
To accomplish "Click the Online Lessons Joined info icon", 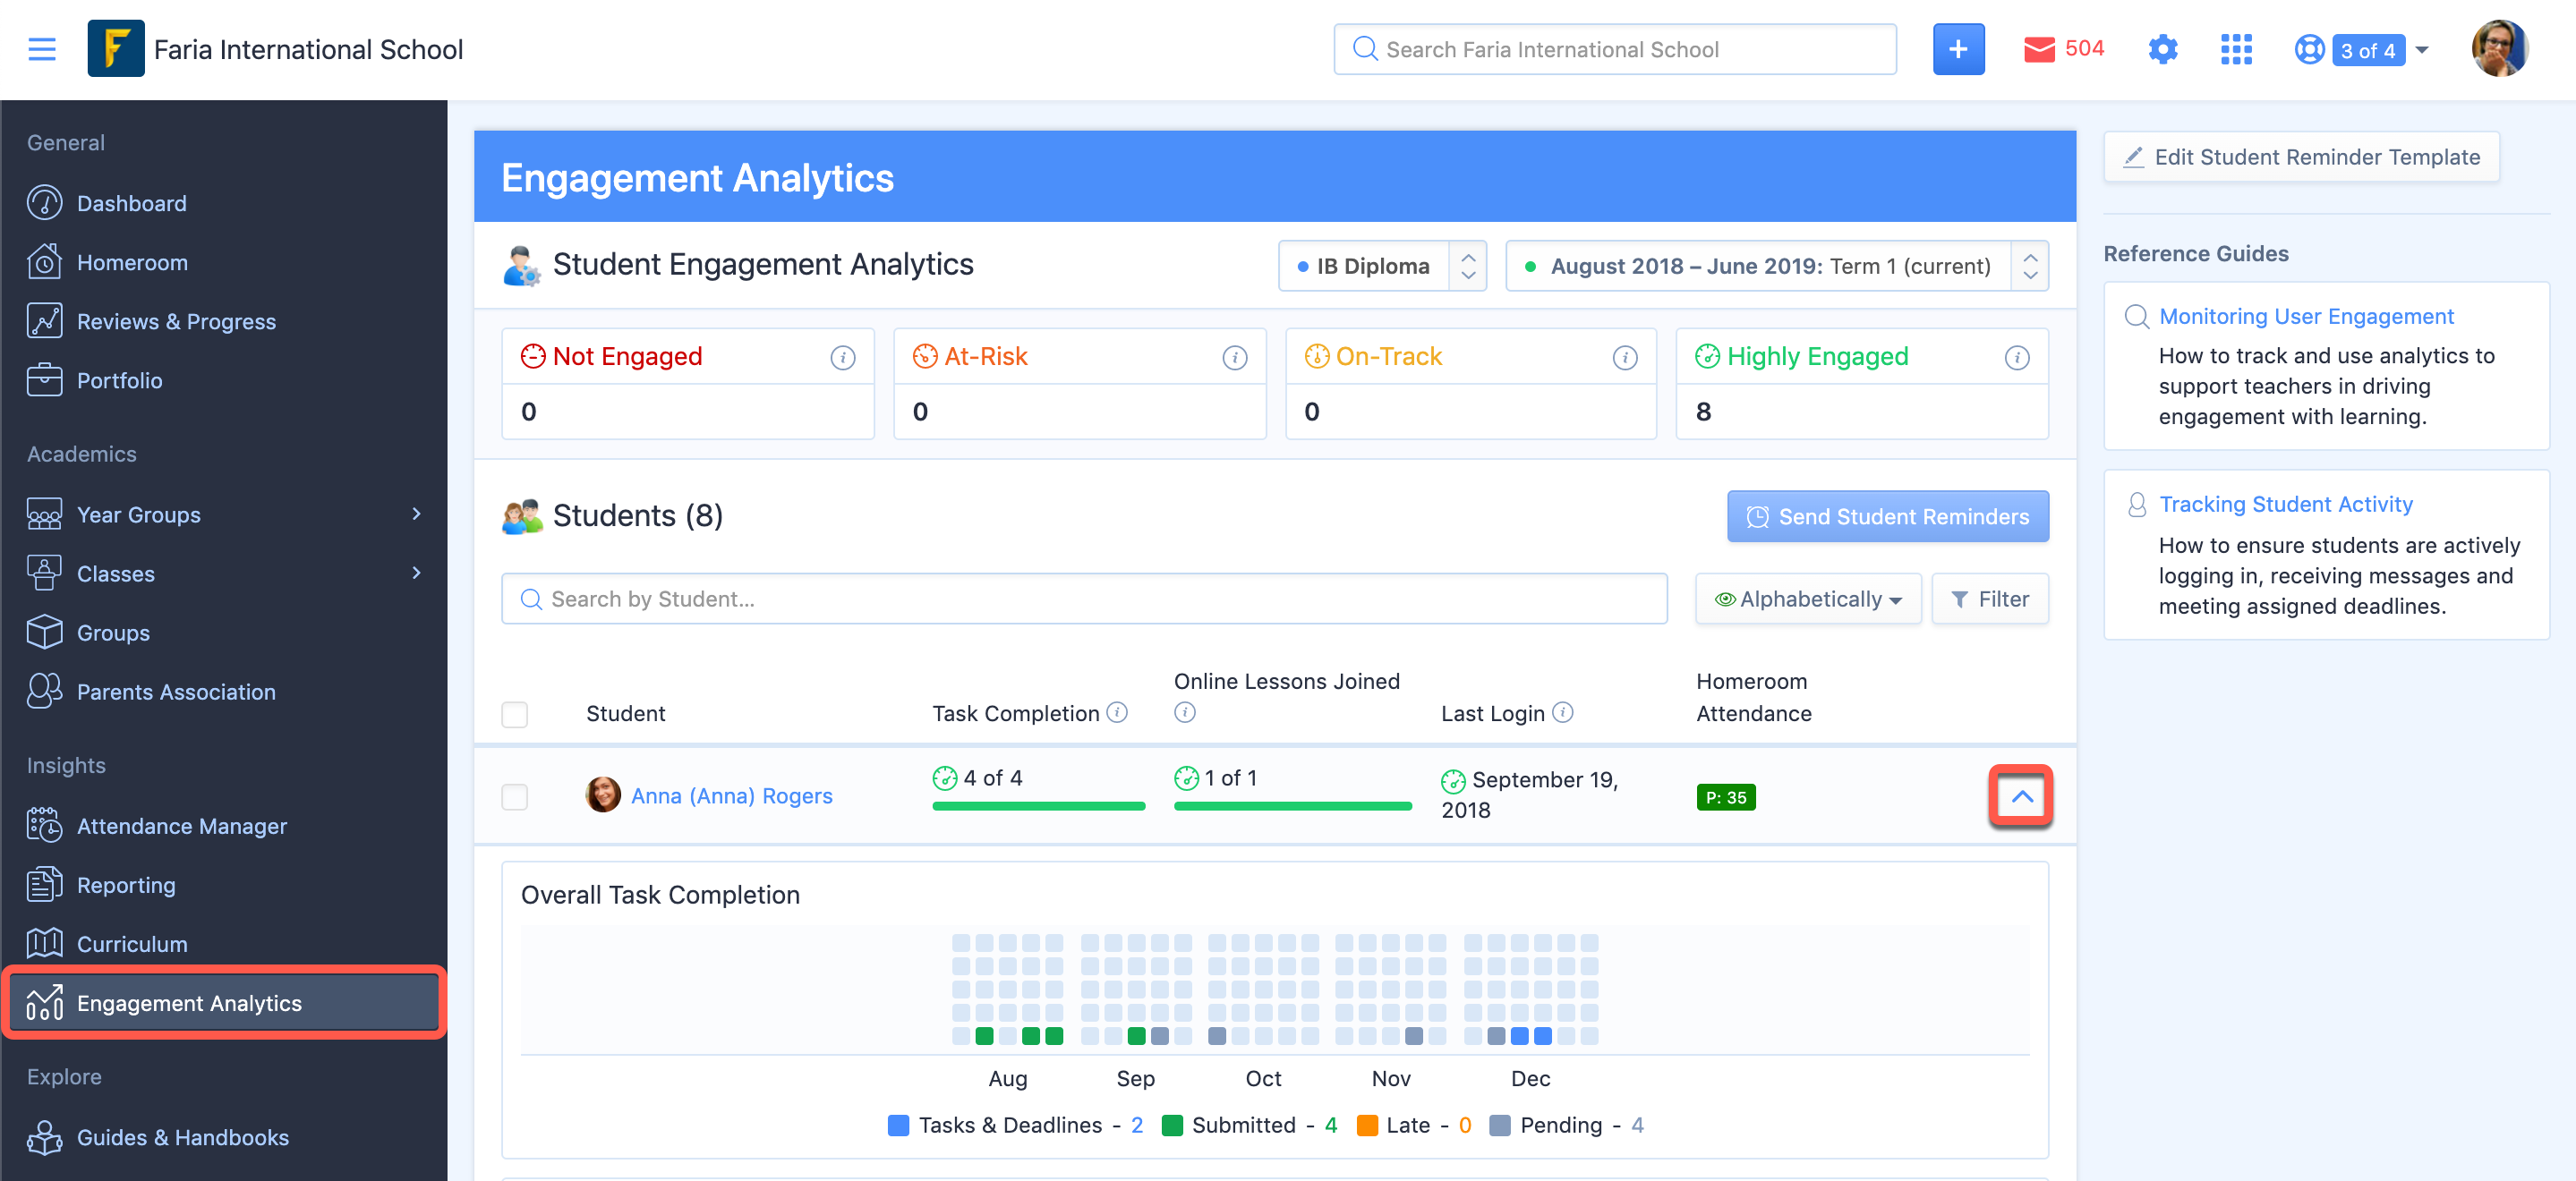I will click(1184, 712).
